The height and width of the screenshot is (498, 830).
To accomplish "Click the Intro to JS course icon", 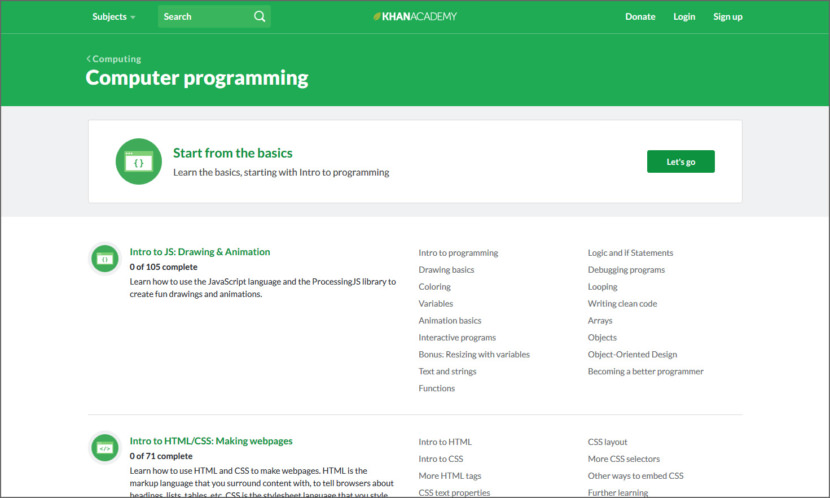I will (x=105, y=259).
